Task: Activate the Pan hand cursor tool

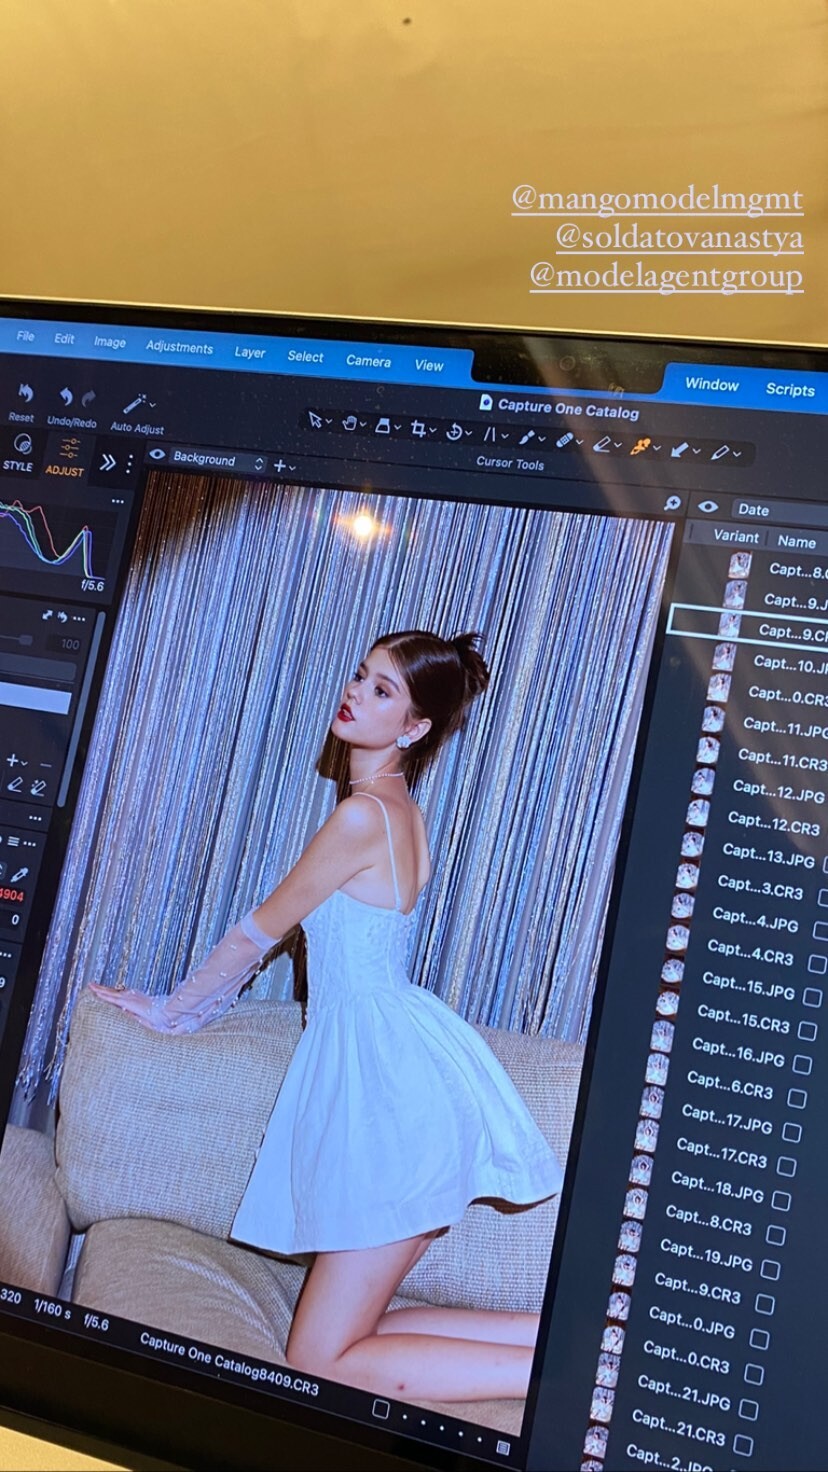Action: point(350,423)
